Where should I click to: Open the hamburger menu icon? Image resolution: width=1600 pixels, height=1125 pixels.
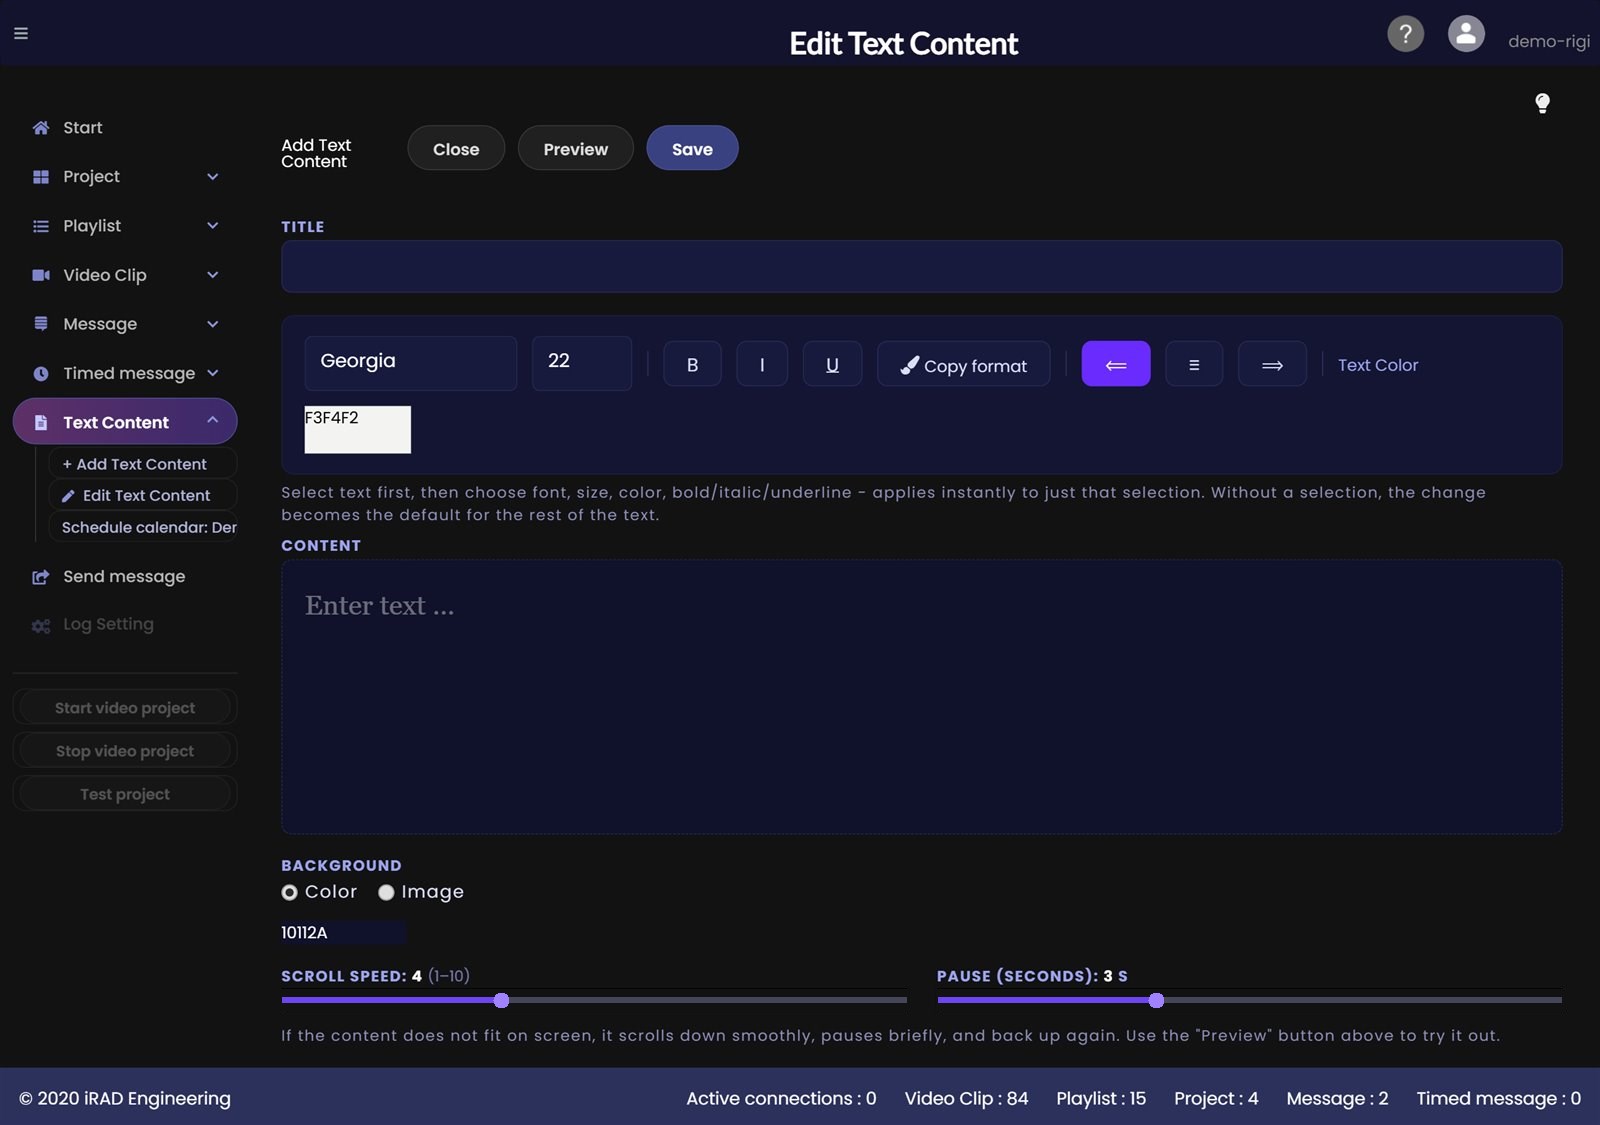click(21, 33)
